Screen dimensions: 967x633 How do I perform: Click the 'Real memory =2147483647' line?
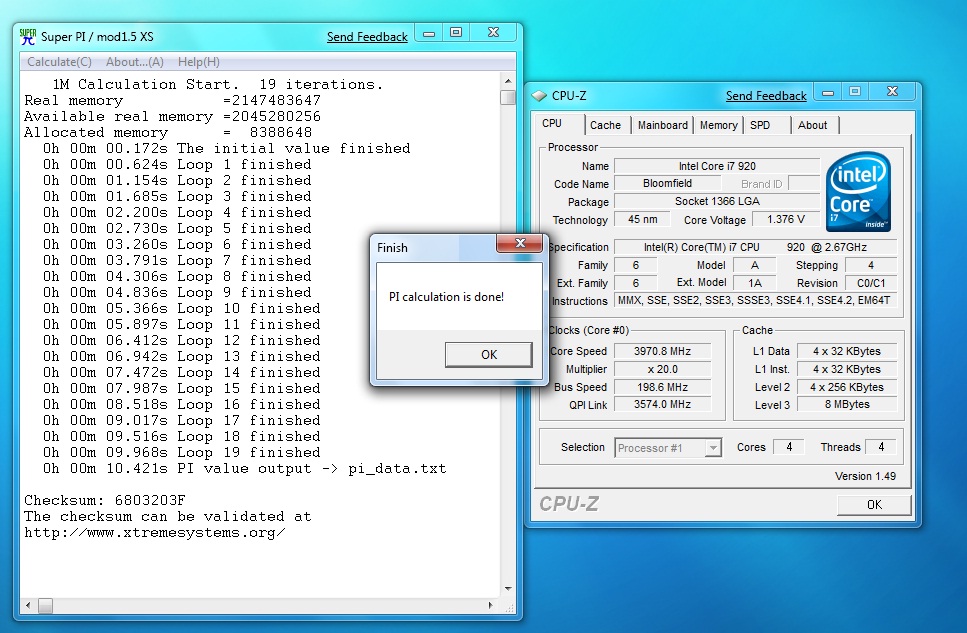pyautogui.click(x=173, y=101)
